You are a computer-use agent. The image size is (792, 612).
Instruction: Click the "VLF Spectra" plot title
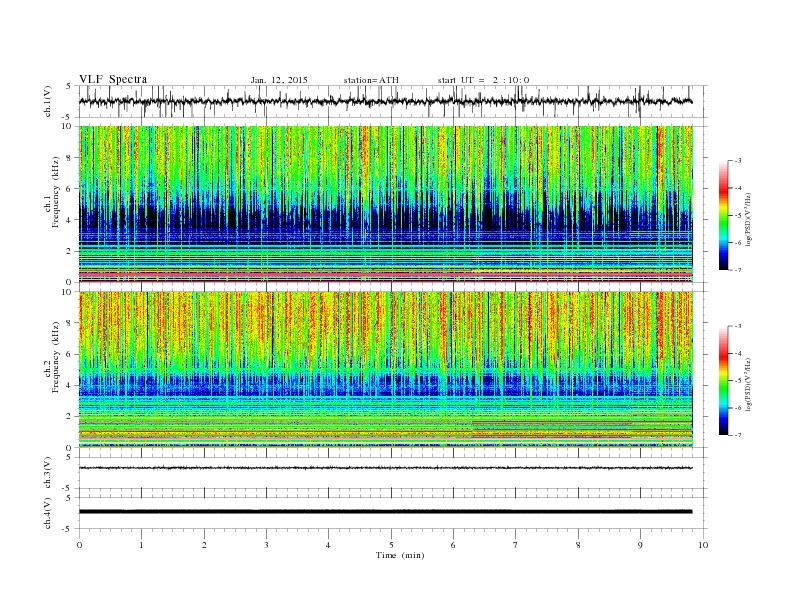click(x=113, y=79)
